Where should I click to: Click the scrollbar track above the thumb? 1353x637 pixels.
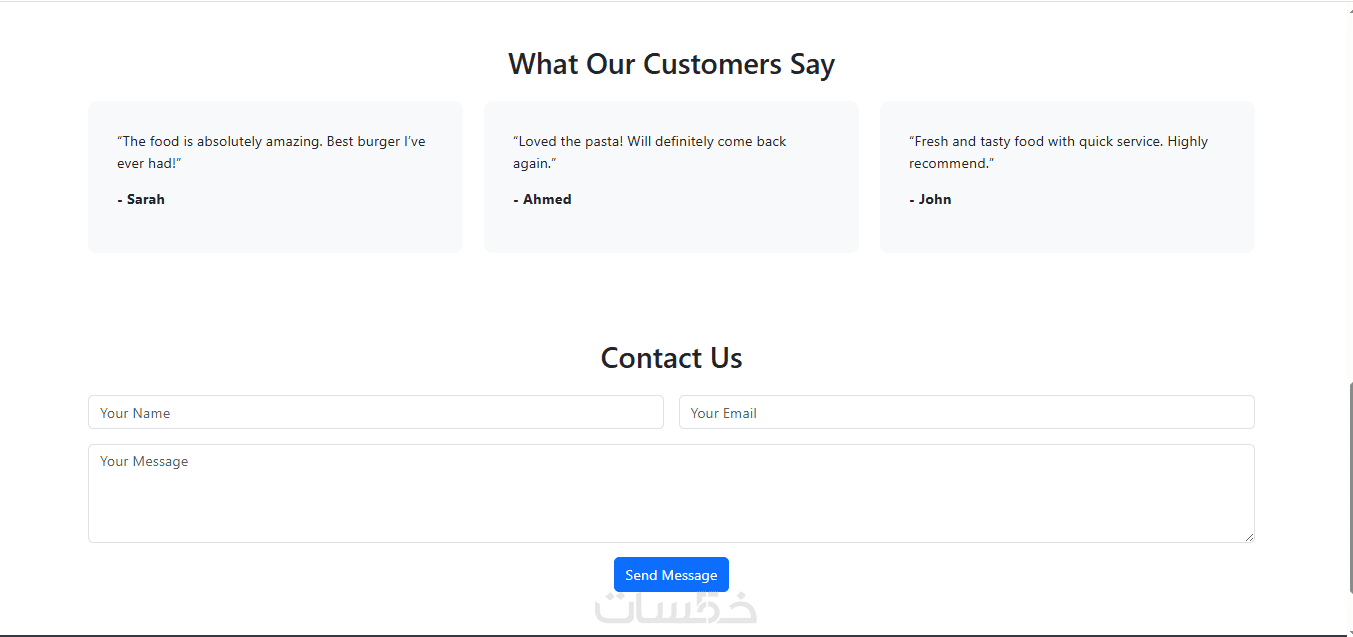point(1349,200)
